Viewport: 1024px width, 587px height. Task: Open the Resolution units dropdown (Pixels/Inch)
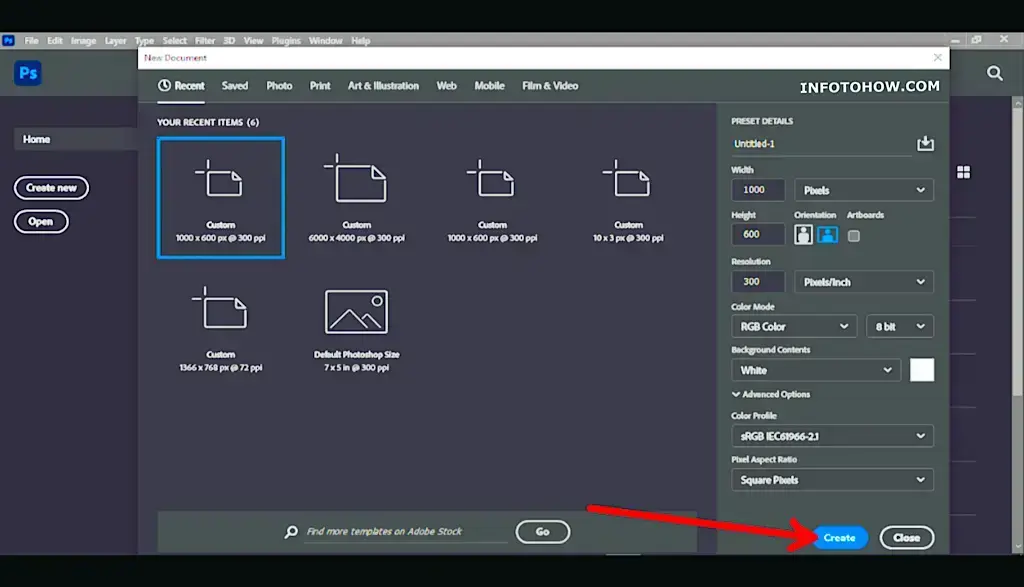coord(863,282)
